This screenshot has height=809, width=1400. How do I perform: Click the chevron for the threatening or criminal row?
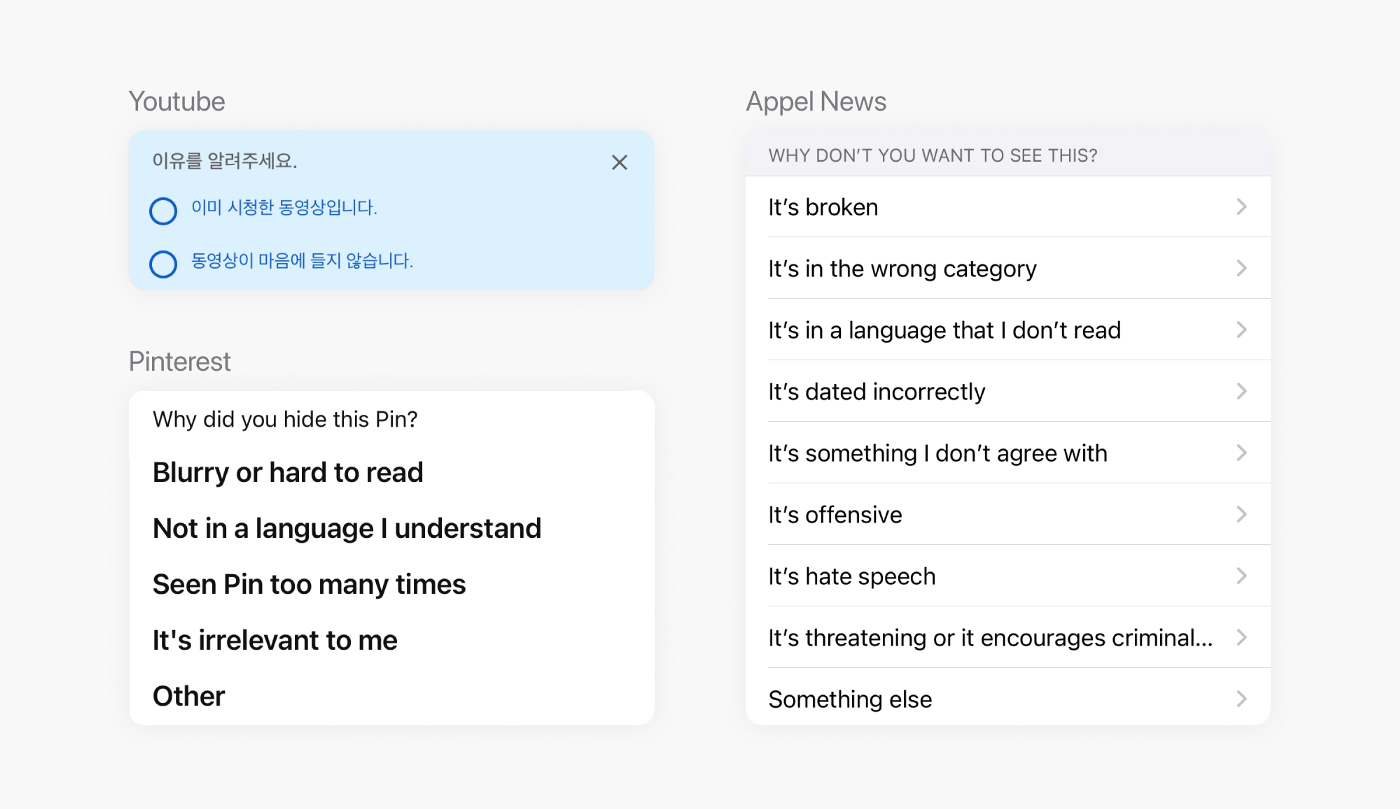point(1241,637)
